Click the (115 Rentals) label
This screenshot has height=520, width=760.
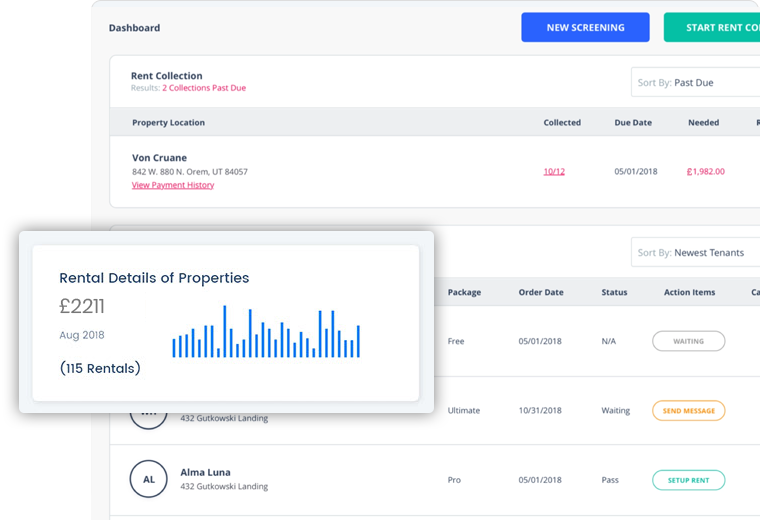tap(100, 368)
